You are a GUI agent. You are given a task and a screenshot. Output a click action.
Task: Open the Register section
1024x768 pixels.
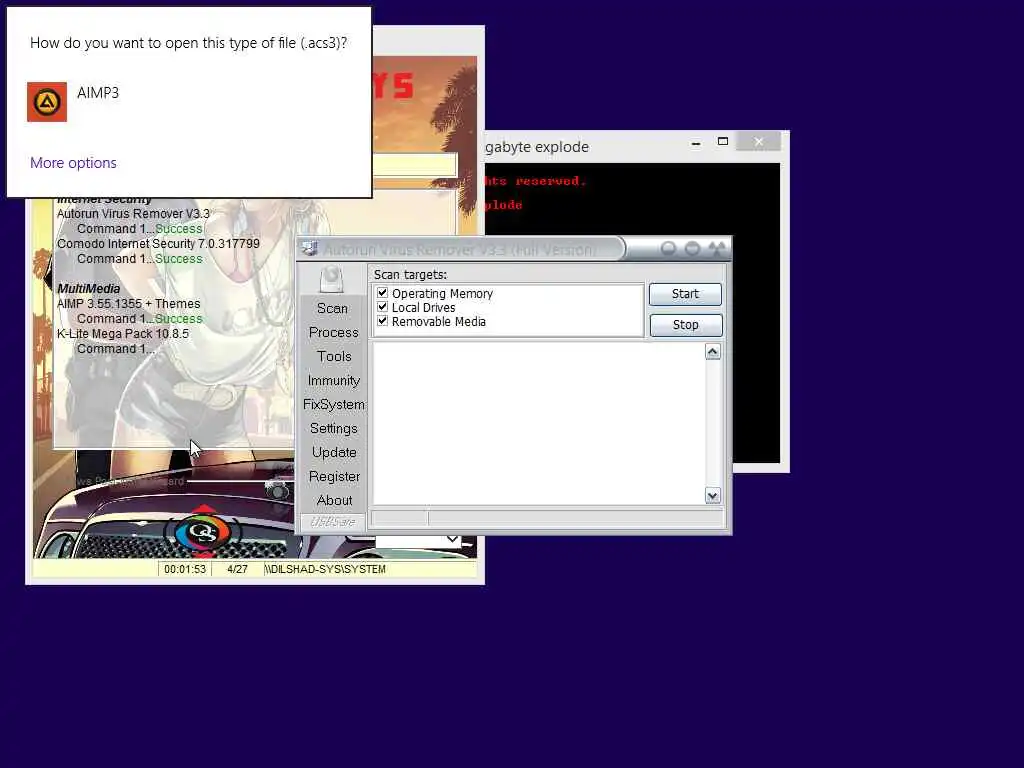coord(334,477)
